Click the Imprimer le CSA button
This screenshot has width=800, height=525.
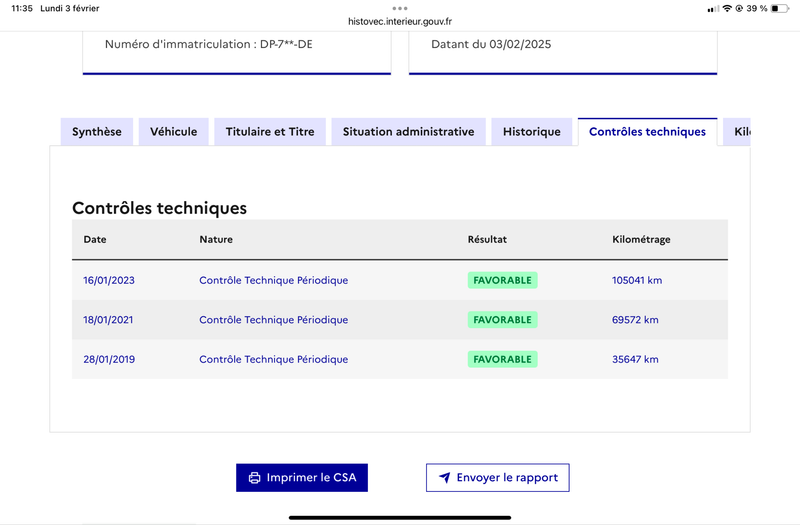coord(302,478)
